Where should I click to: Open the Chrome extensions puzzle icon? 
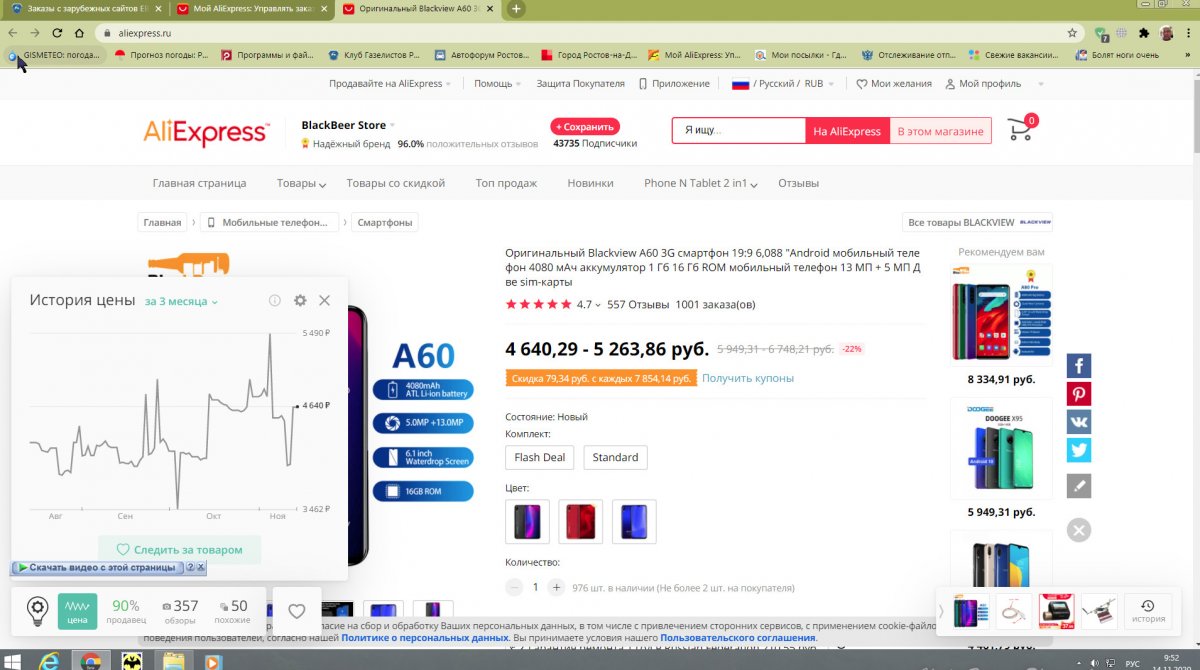[x=1143, y=32]
